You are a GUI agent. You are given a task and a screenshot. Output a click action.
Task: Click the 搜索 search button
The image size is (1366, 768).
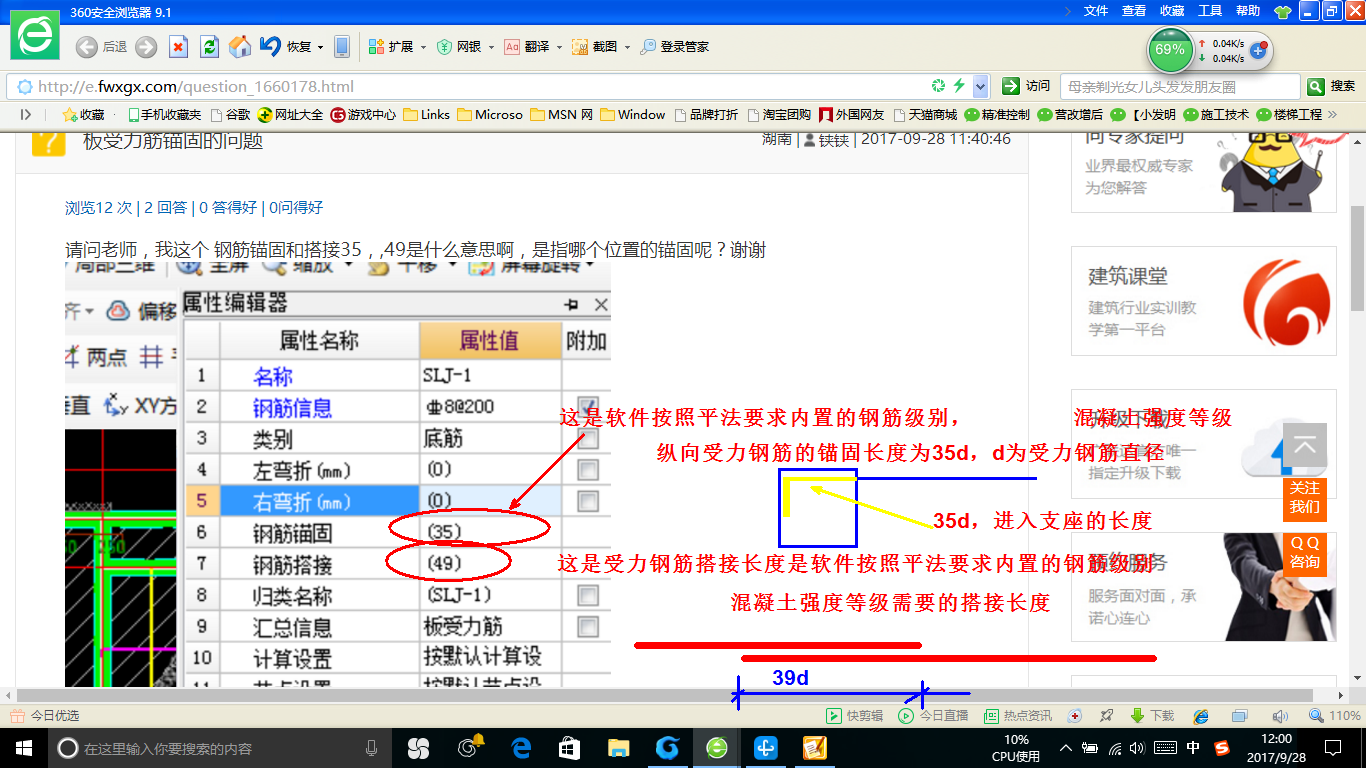click(1333, 86)
